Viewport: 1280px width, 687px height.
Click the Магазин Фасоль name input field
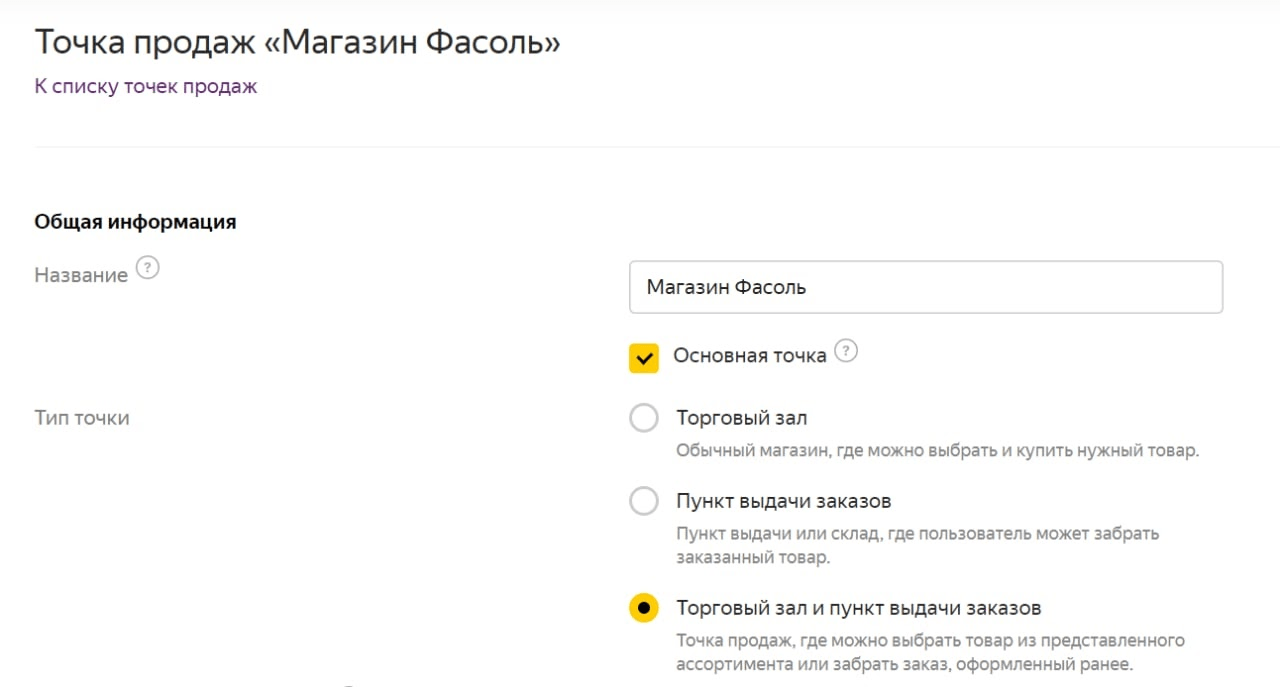(x=926, y=288)
